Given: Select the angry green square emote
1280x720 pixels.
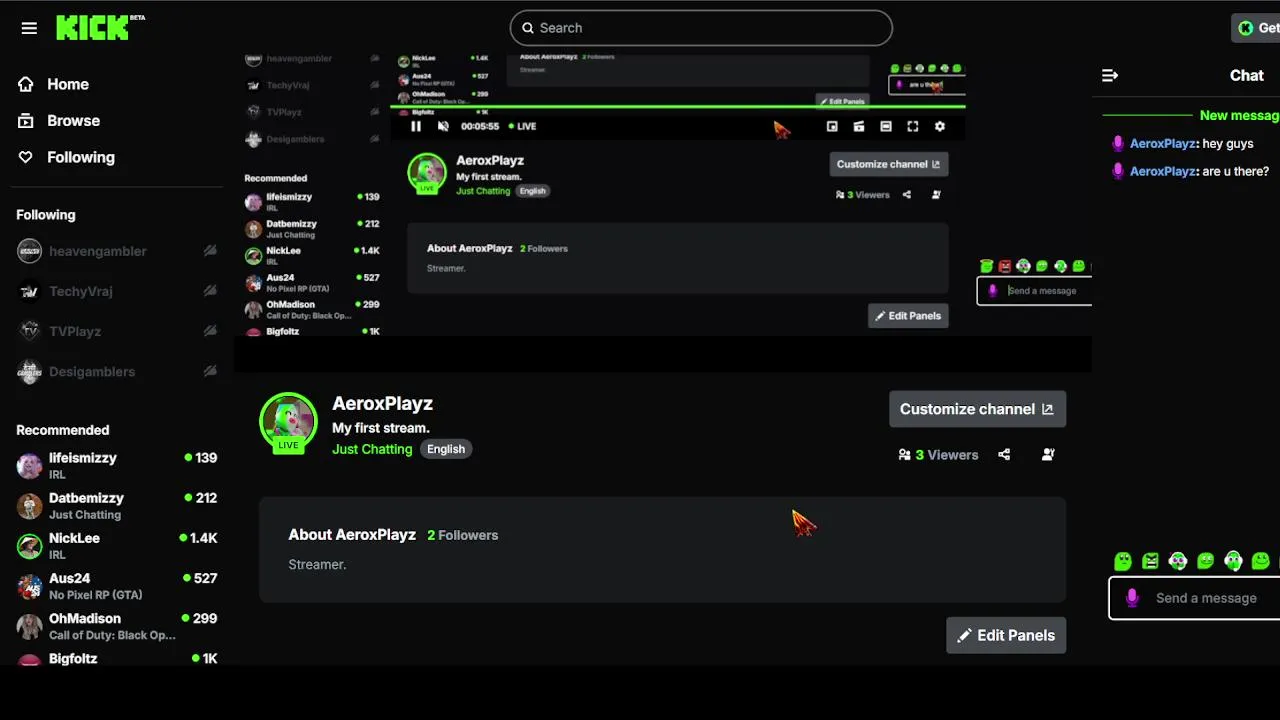Looking at the screenshot, I should point(1151,561).
